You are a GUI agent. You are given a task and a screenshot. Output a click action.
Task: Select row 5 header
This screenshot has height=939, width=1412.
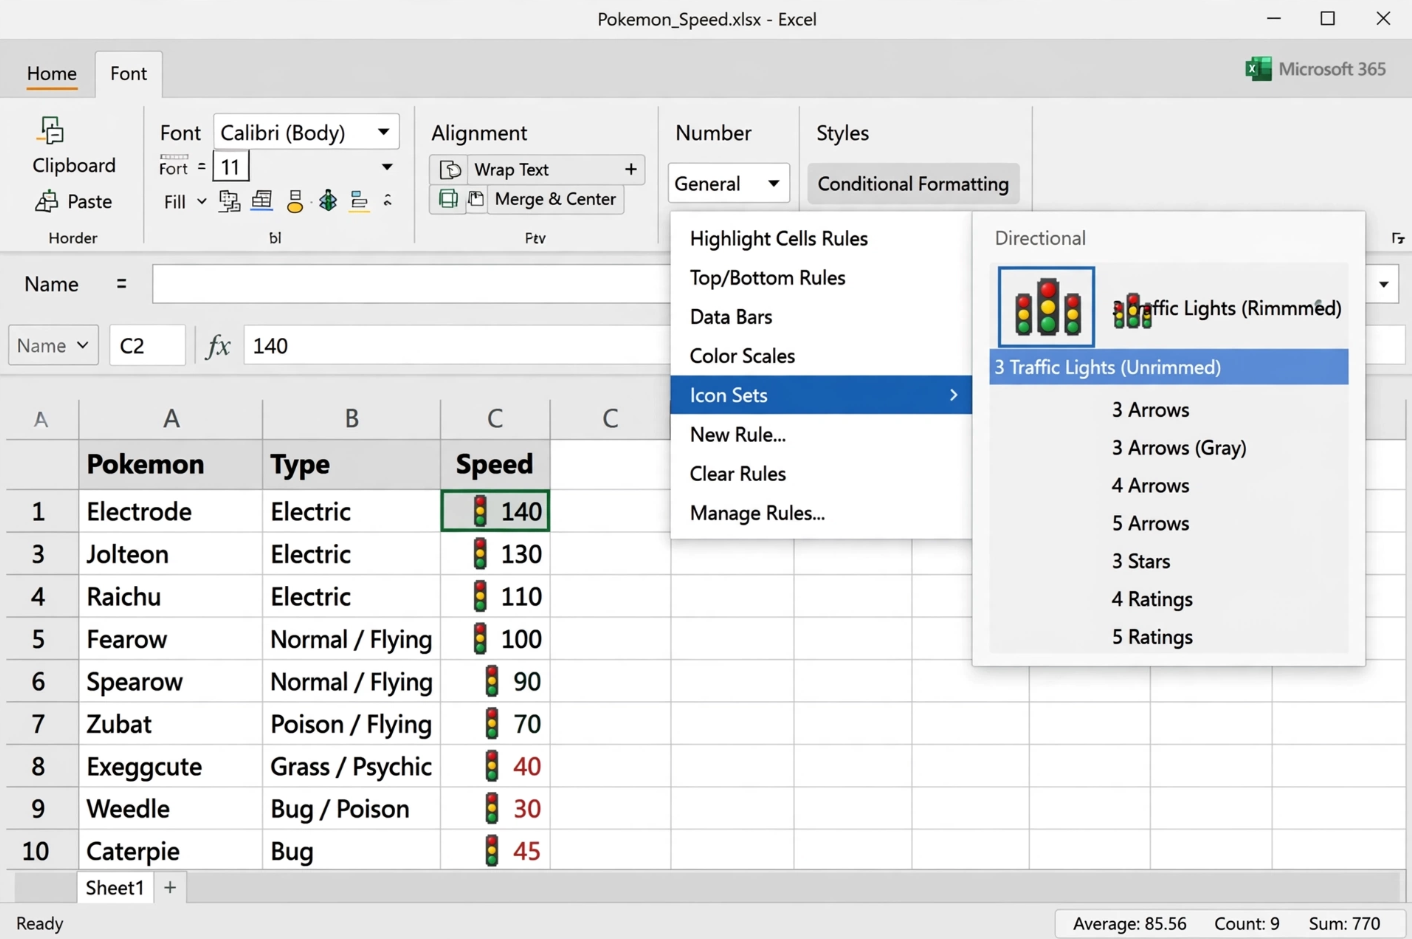tap(38, 639)
